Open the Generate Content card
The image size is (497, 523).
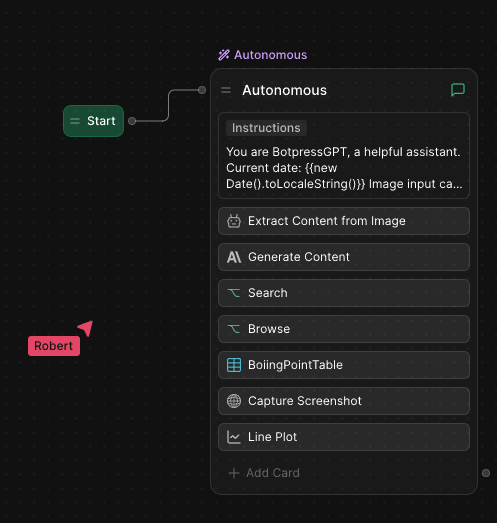[344, 257]
